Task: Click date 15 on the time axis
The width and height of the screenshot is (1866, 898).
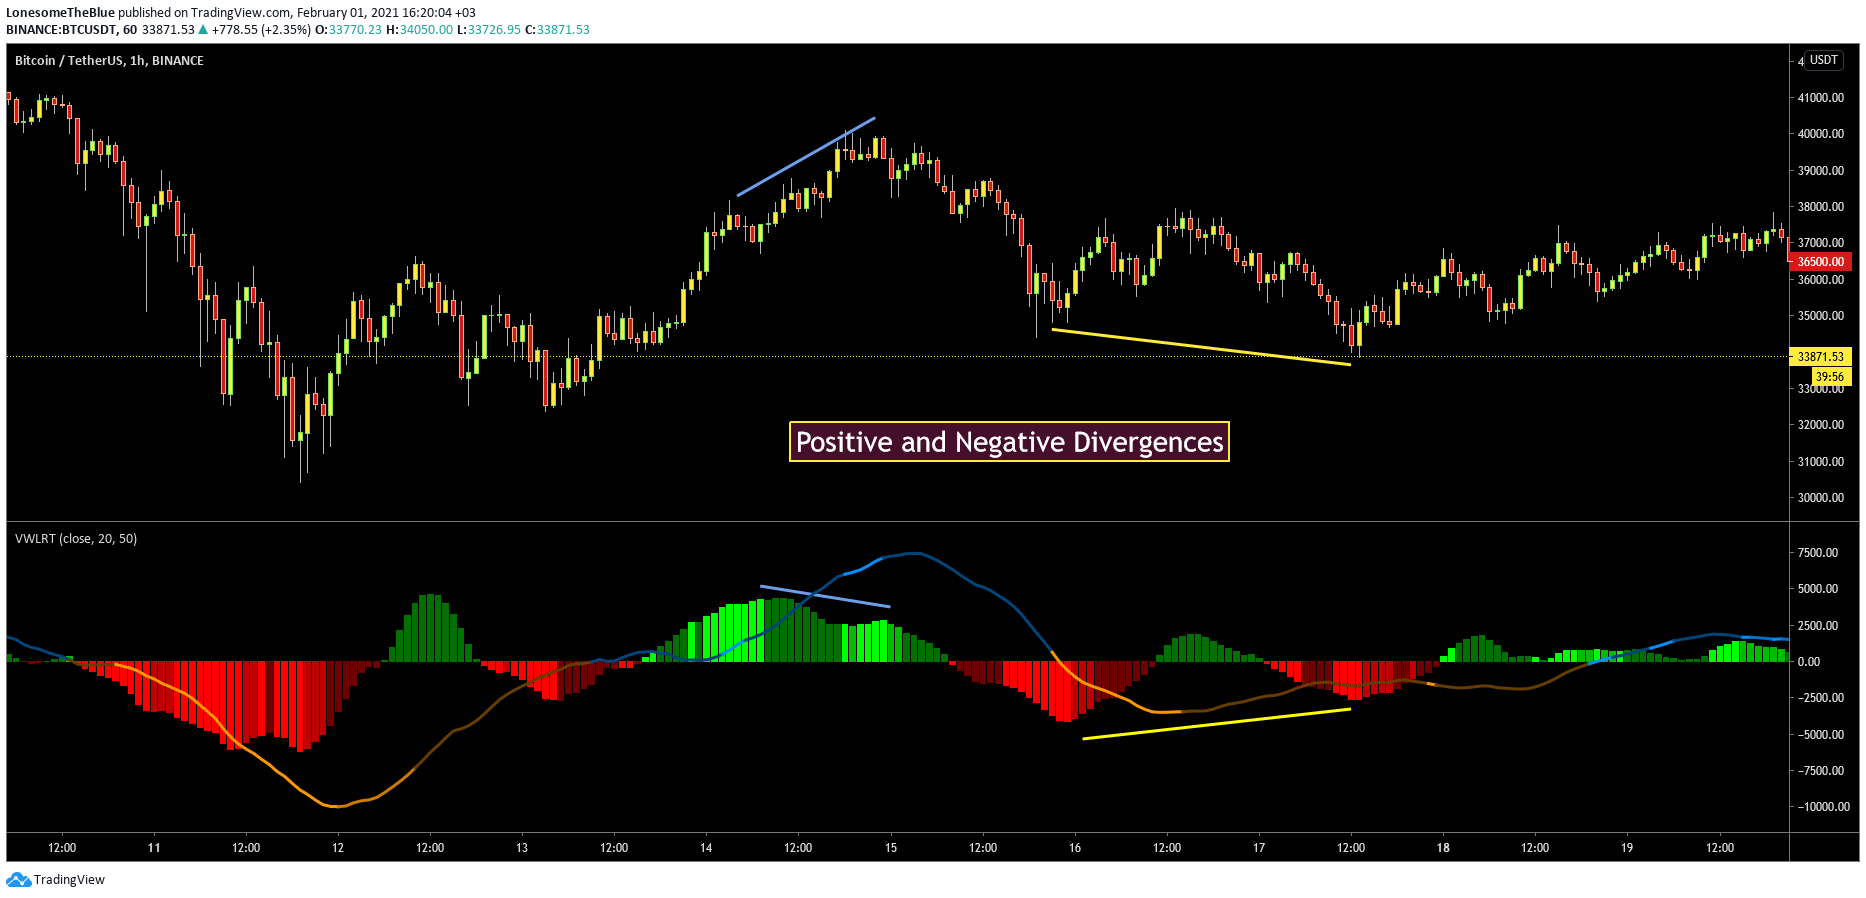Action: (891, 848)
